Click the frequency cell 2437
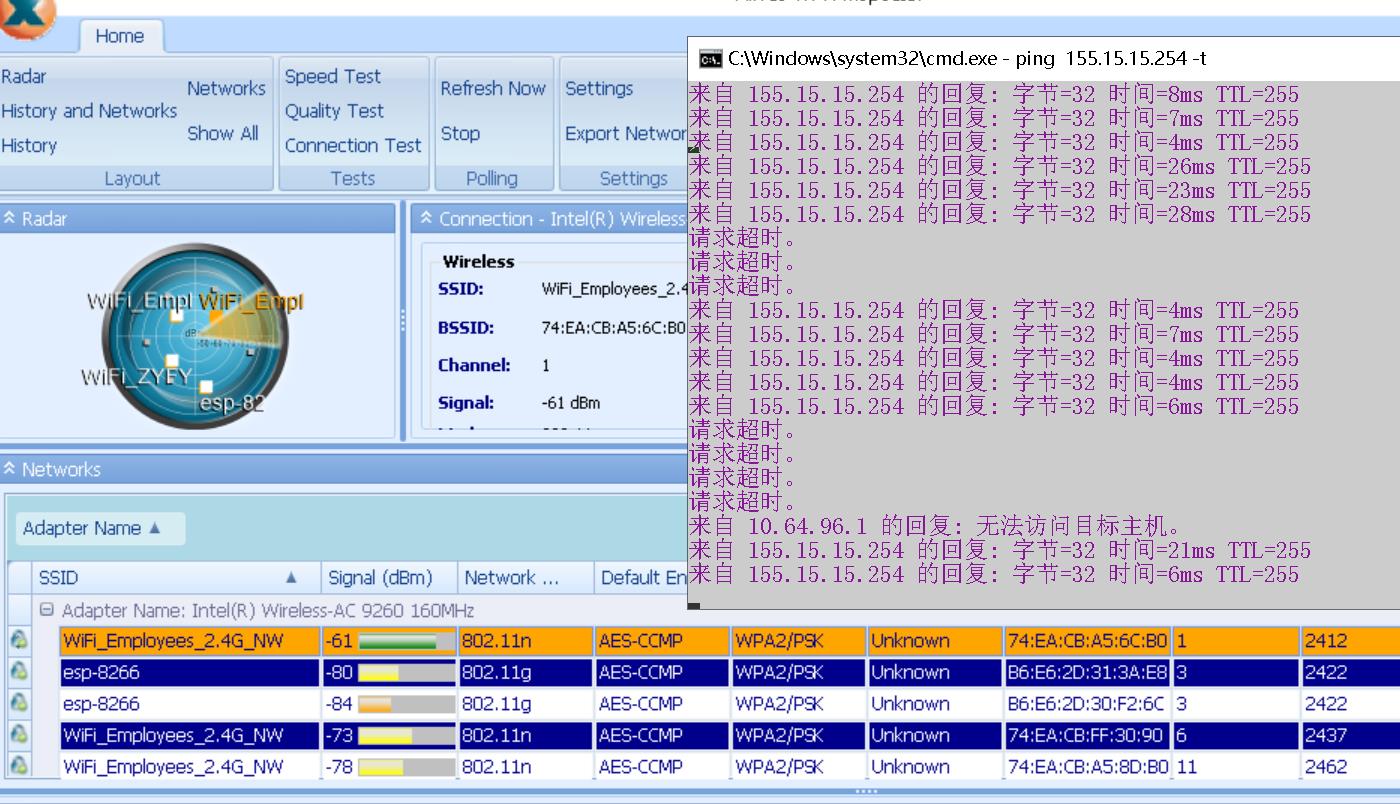 (x=1350, y=735)
